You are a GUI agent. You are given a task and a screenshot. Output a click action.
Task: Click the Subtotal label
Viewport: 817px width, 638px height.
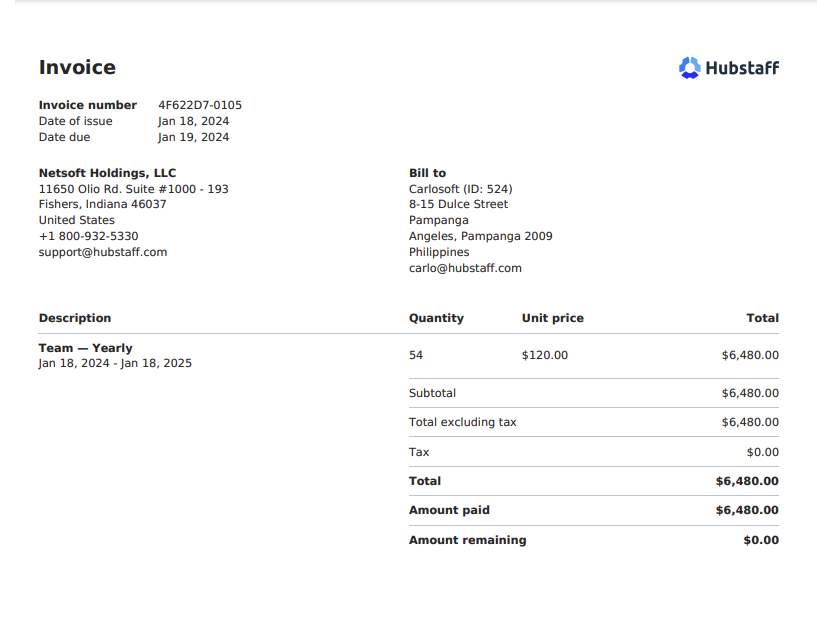click(x=432, y=393)
